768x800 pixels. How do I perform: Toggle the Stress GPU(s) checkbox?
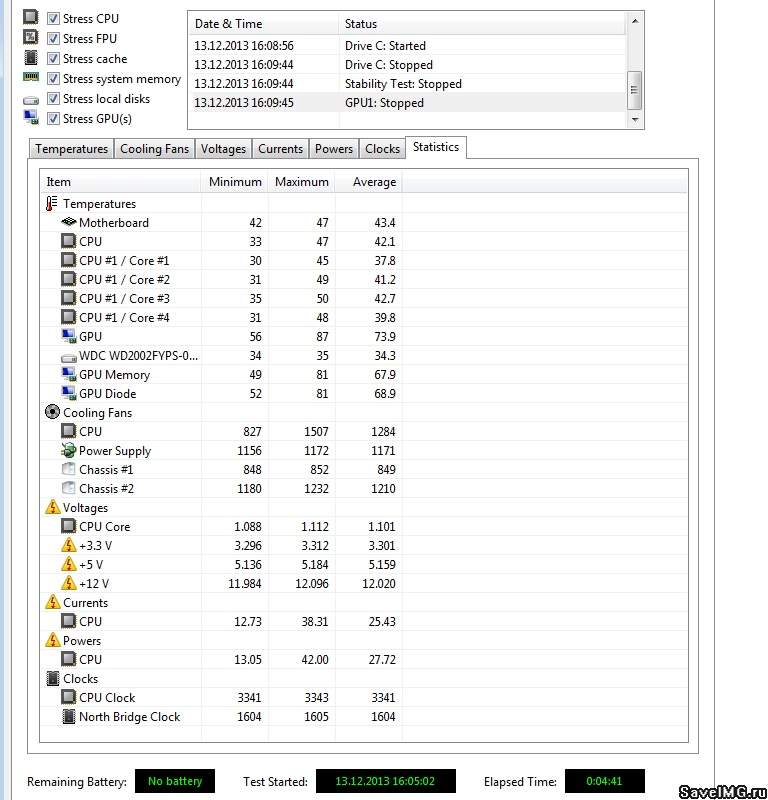tap(53, 118)
